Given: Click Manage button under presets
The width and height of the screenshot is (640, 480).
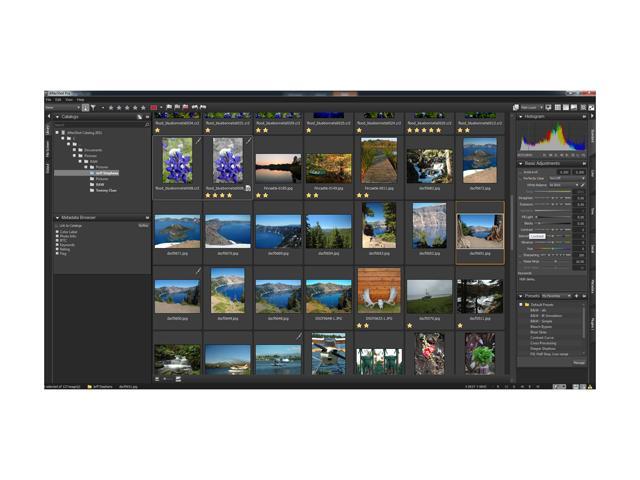Looking at the screenshot, I should point(579,362).
